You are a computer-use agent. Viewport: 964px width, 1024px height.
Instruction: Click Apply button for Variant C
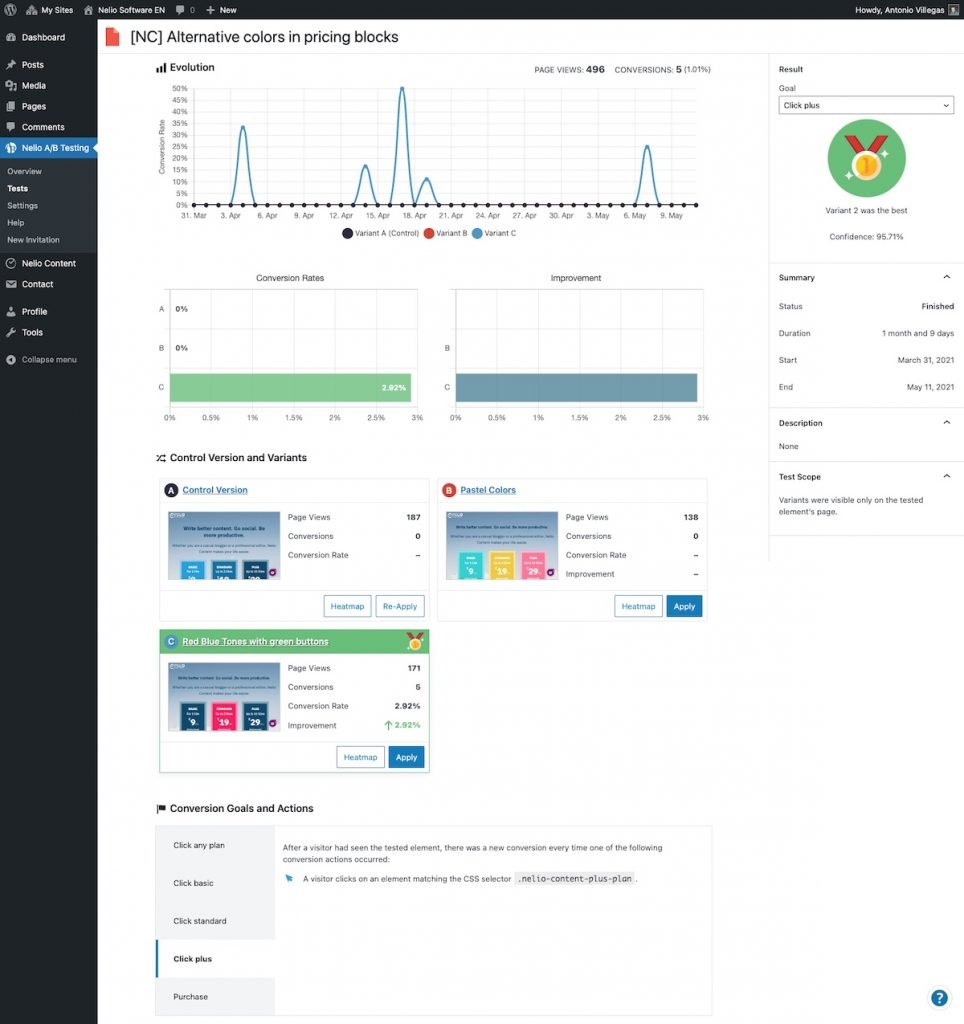[x=406, y=757]
